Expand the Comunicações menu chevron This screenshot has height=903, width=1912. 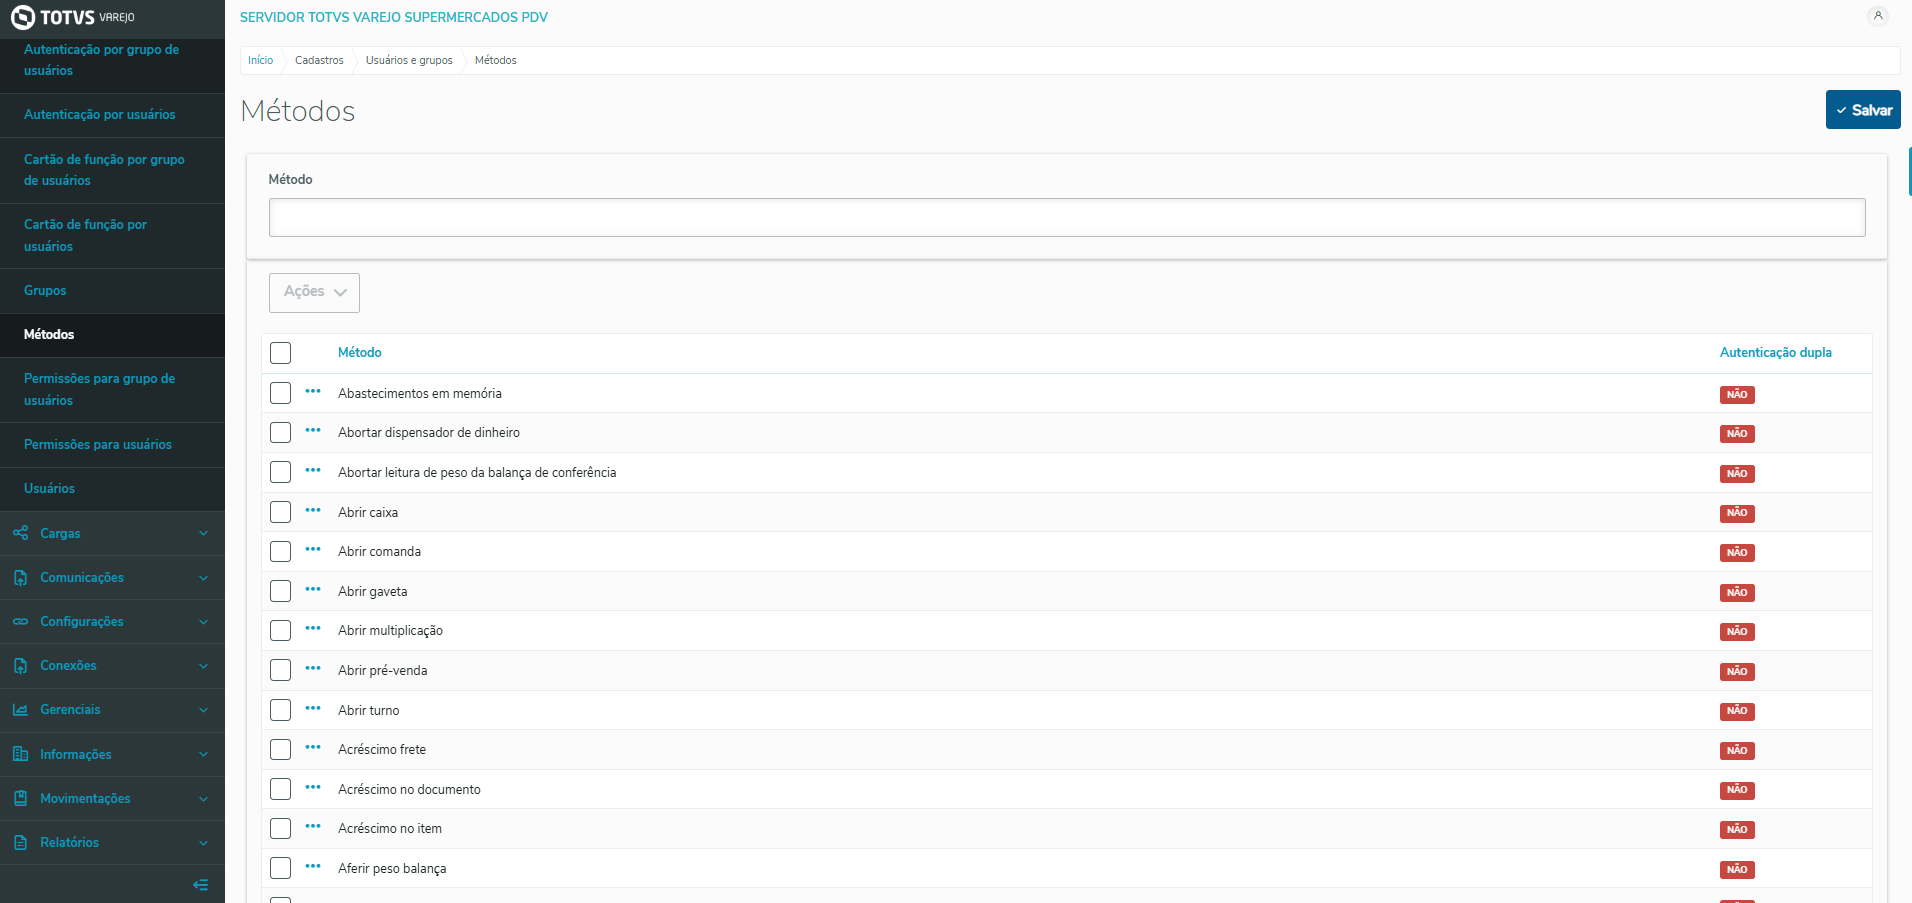pyautogui.click(x=204, y=578)
